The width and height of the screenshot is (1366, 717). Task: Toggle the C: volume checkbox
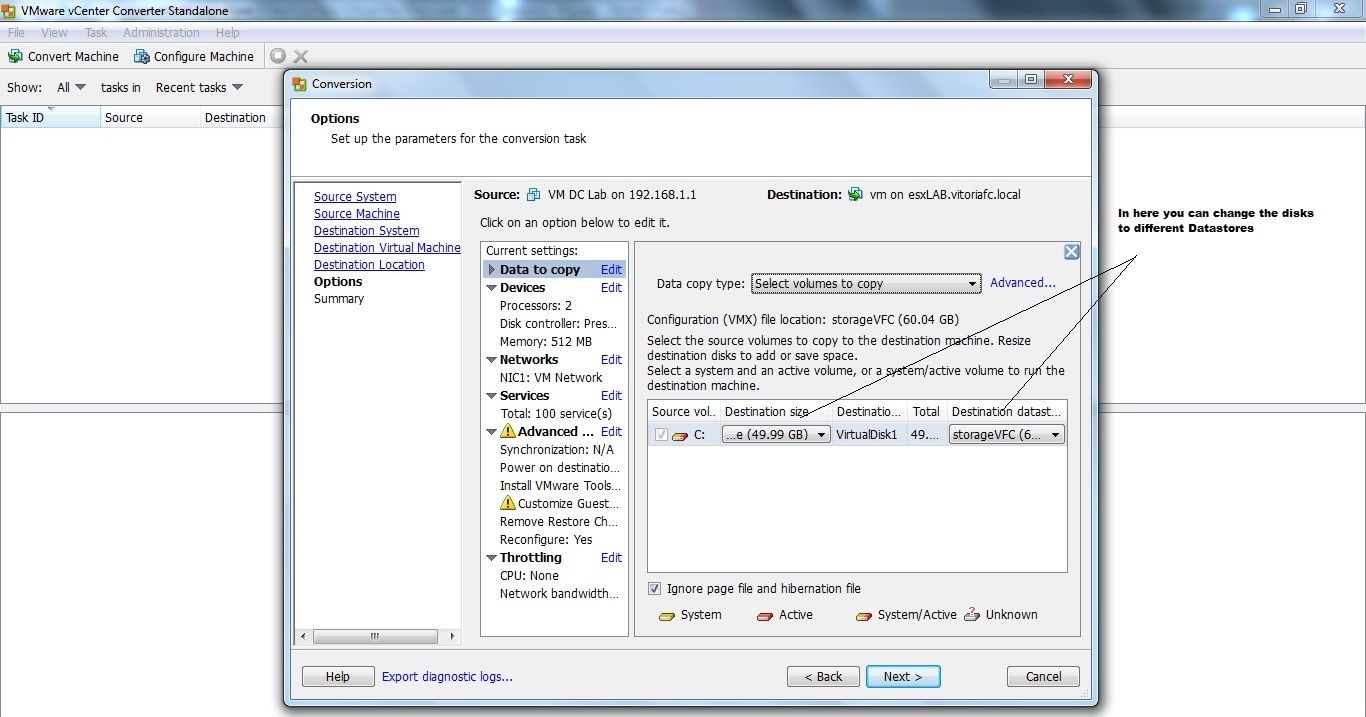(x=661, y=435)
